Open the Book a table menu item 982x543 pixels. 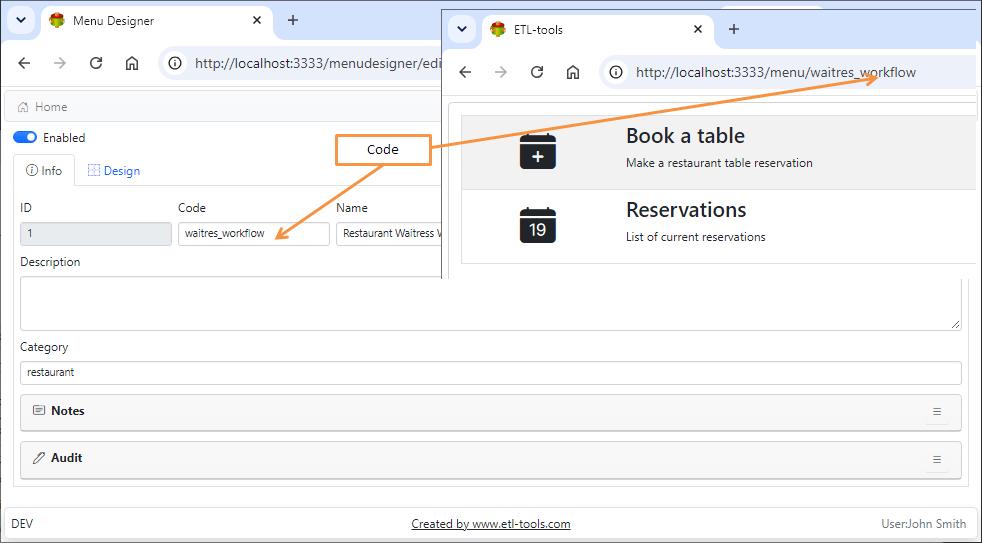719,152
